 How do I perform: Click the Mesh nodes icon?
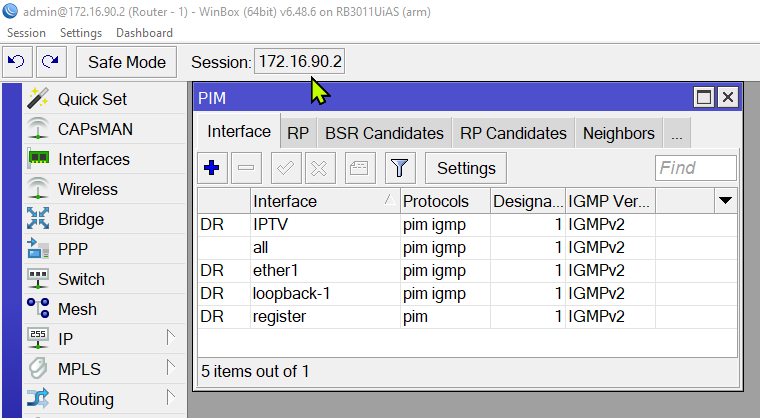(38, 308)
